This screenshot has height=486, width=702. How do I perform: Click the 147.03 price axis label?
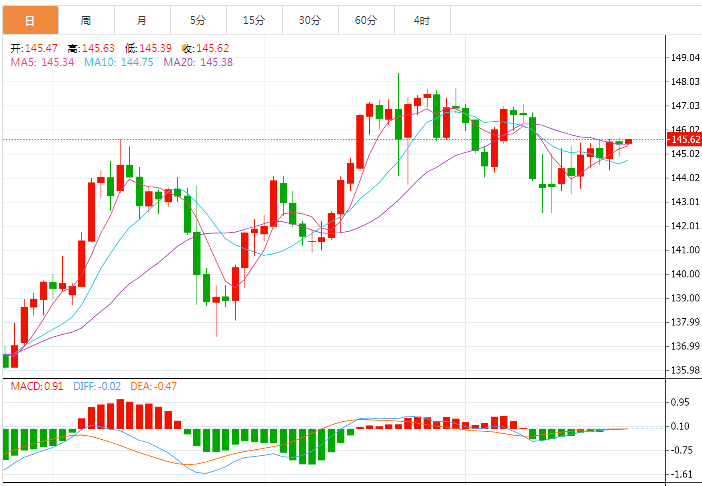click(685, 106)
